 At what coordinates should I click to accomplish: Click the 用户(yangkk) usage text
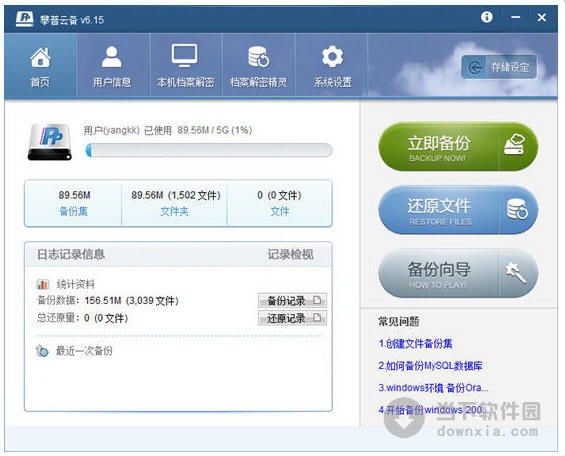point(168,130)
